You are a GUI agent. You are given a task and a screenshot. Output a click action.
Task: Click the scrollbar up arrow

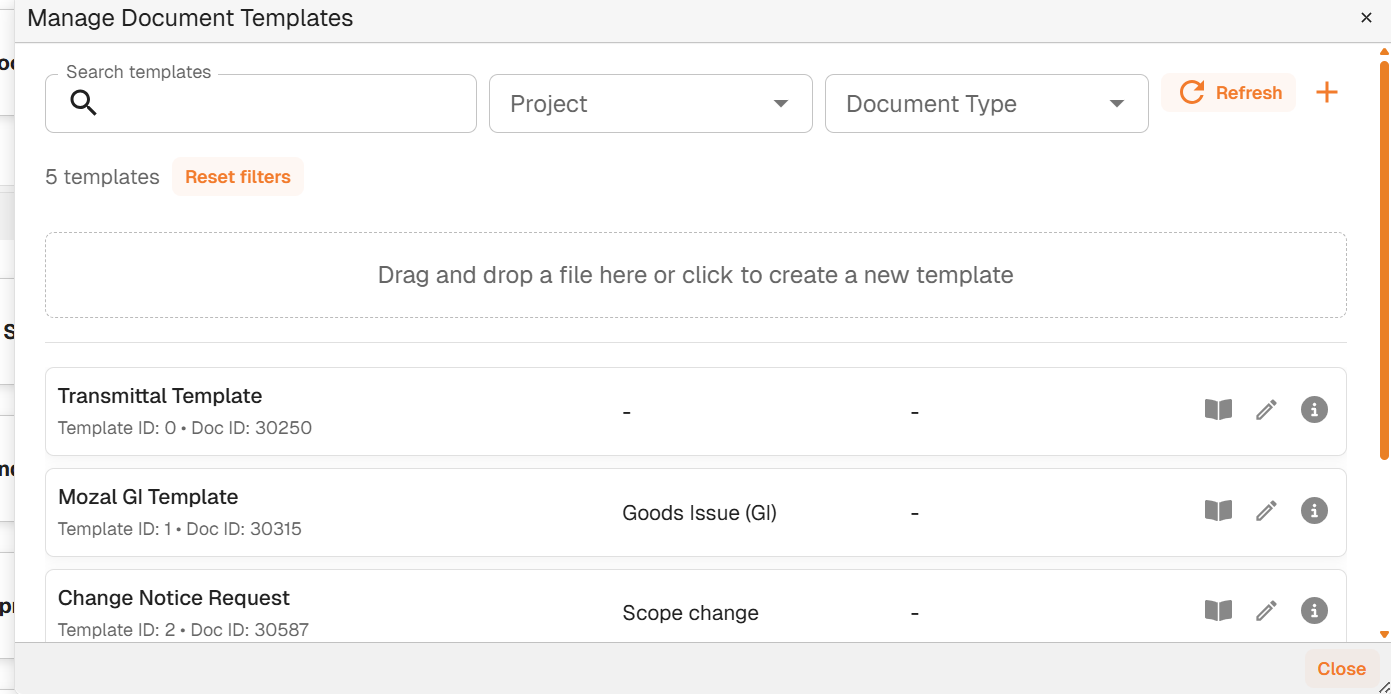point(1385,51)
